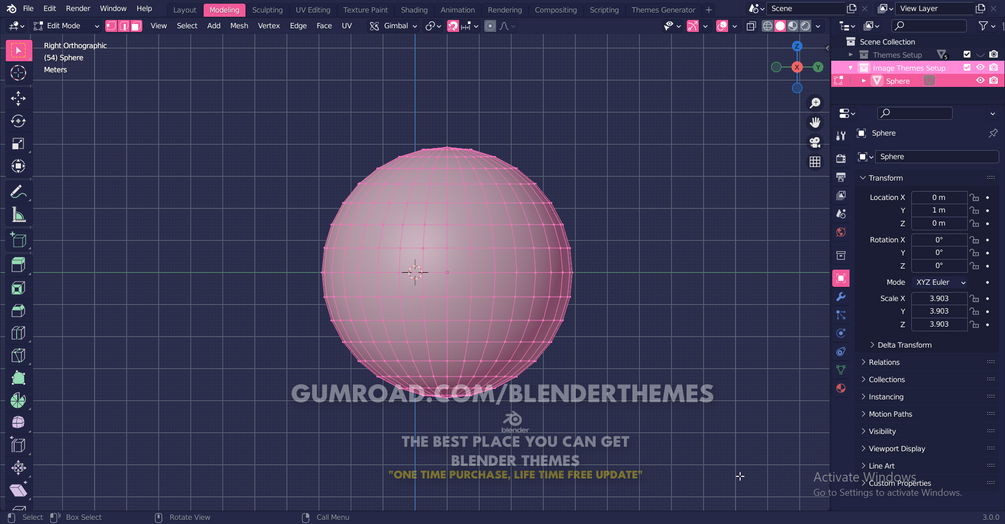Image resolution: width=1005 pixels, height=524 pixels.
Task: Enable face select mode
Action: pyautogui.click(x=136, y=26)
